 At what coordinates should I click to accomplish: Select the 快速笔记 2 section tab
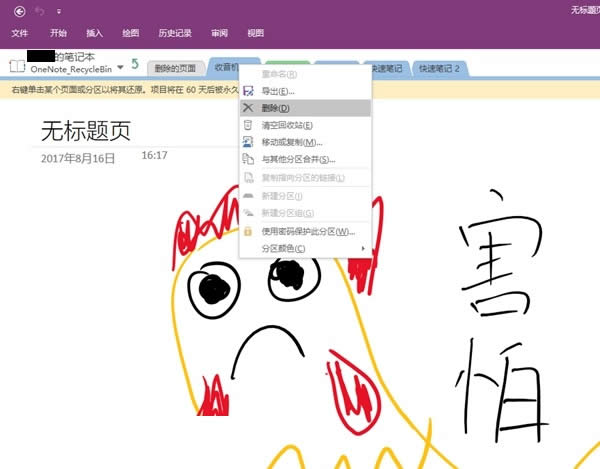tap(440, 68)
